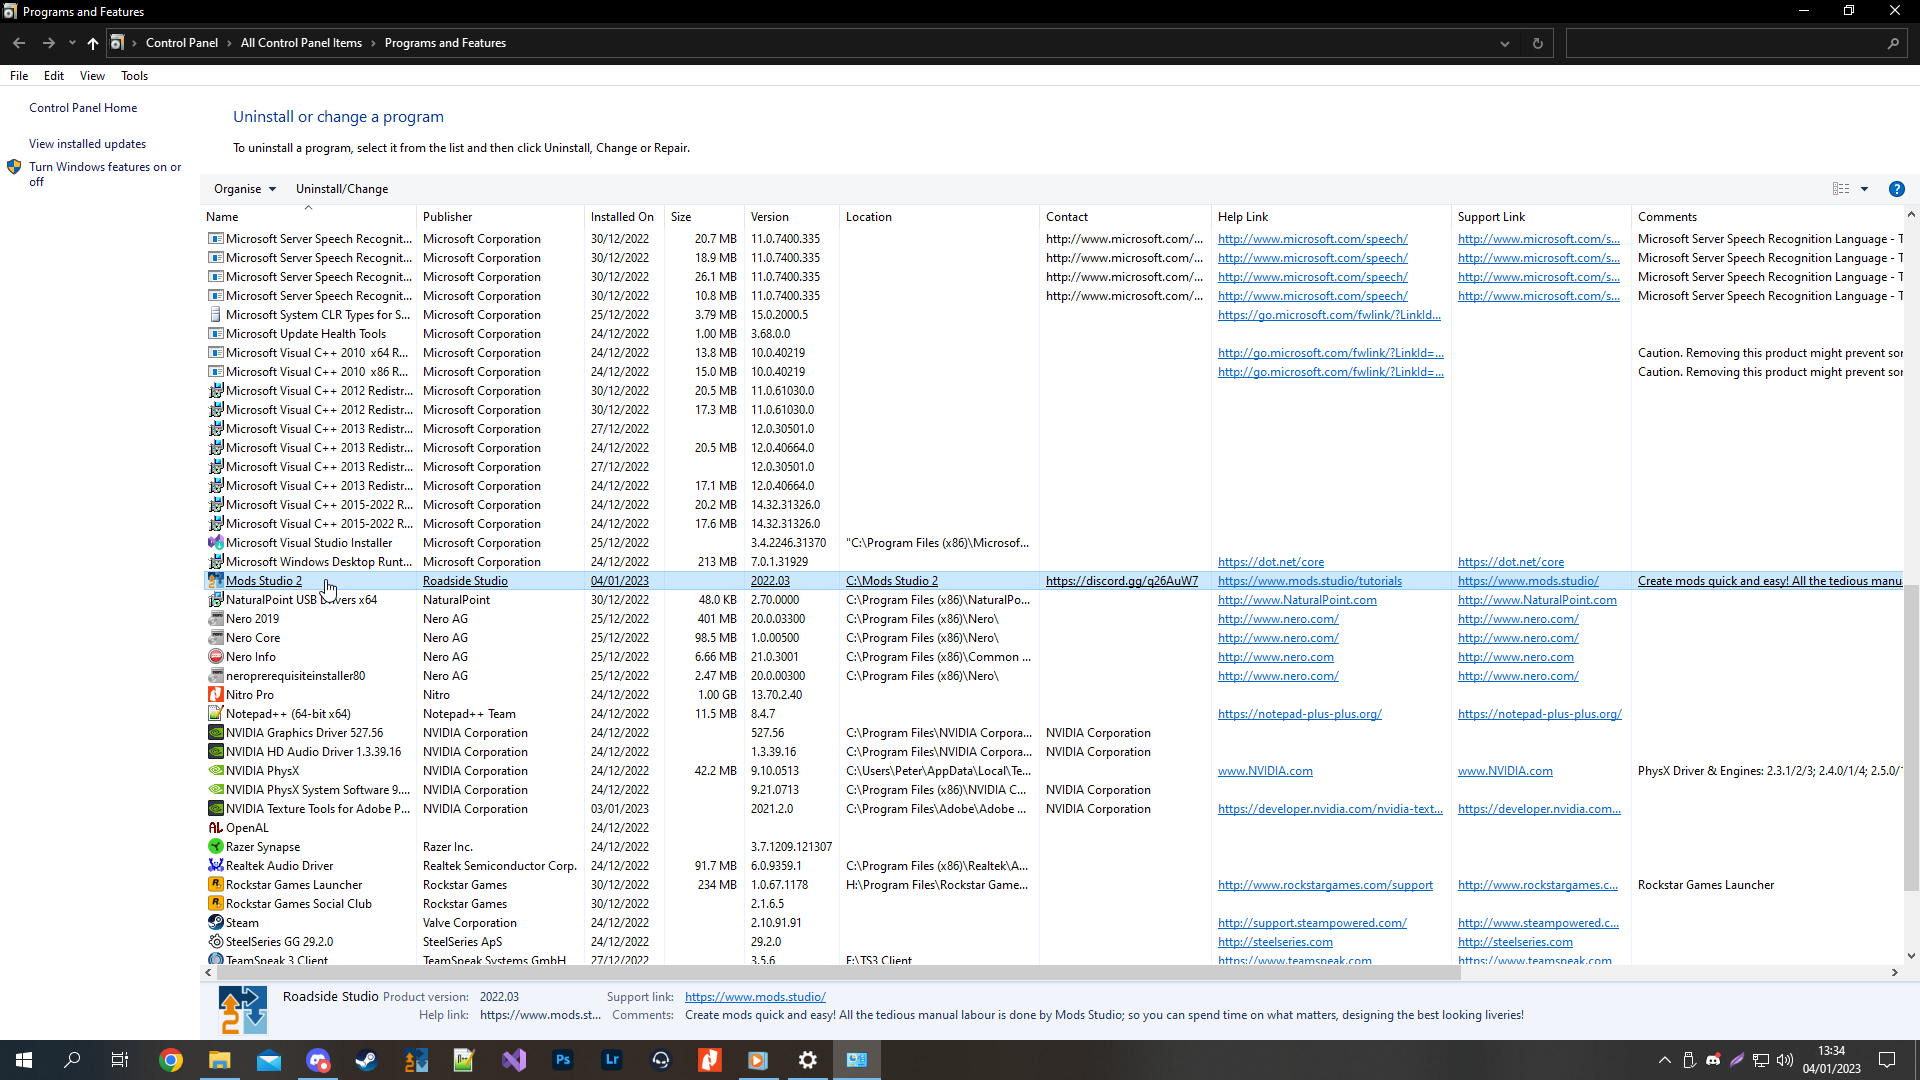Expand the Organise dropdown
This screenshot has height=1080, width=1920.
pos(244,189)
